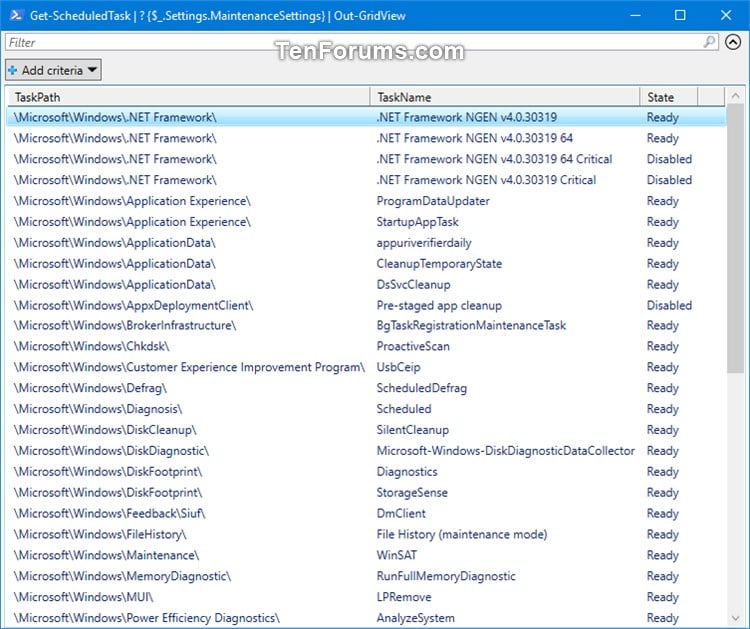Select Microsoft-Windows-DiskDiagnosticDataCollector task

[366, 451]
